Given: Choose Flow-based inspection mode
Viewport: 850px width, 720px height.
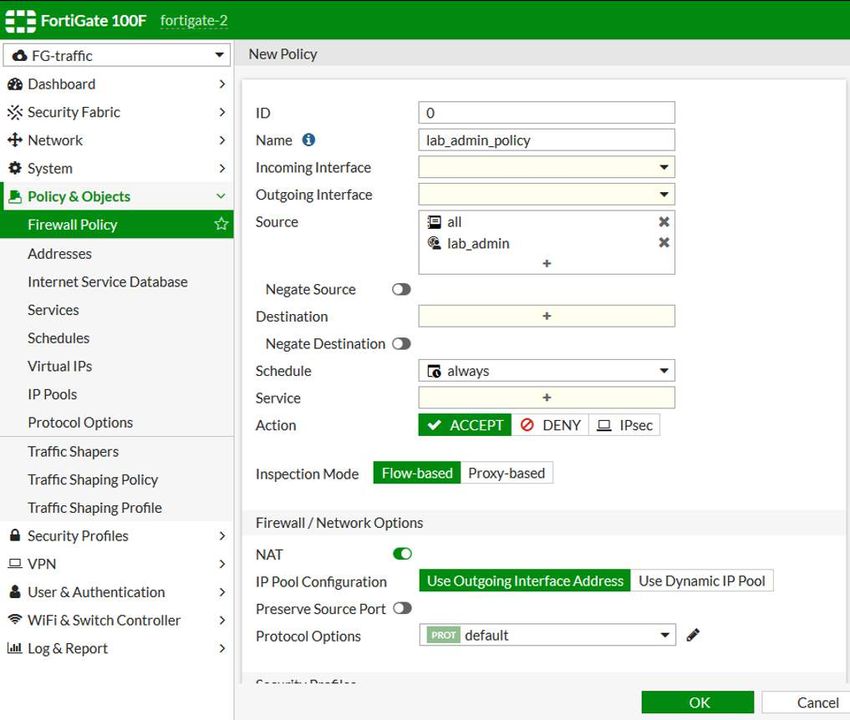Looking at the screenshot, I should (417, 473).
